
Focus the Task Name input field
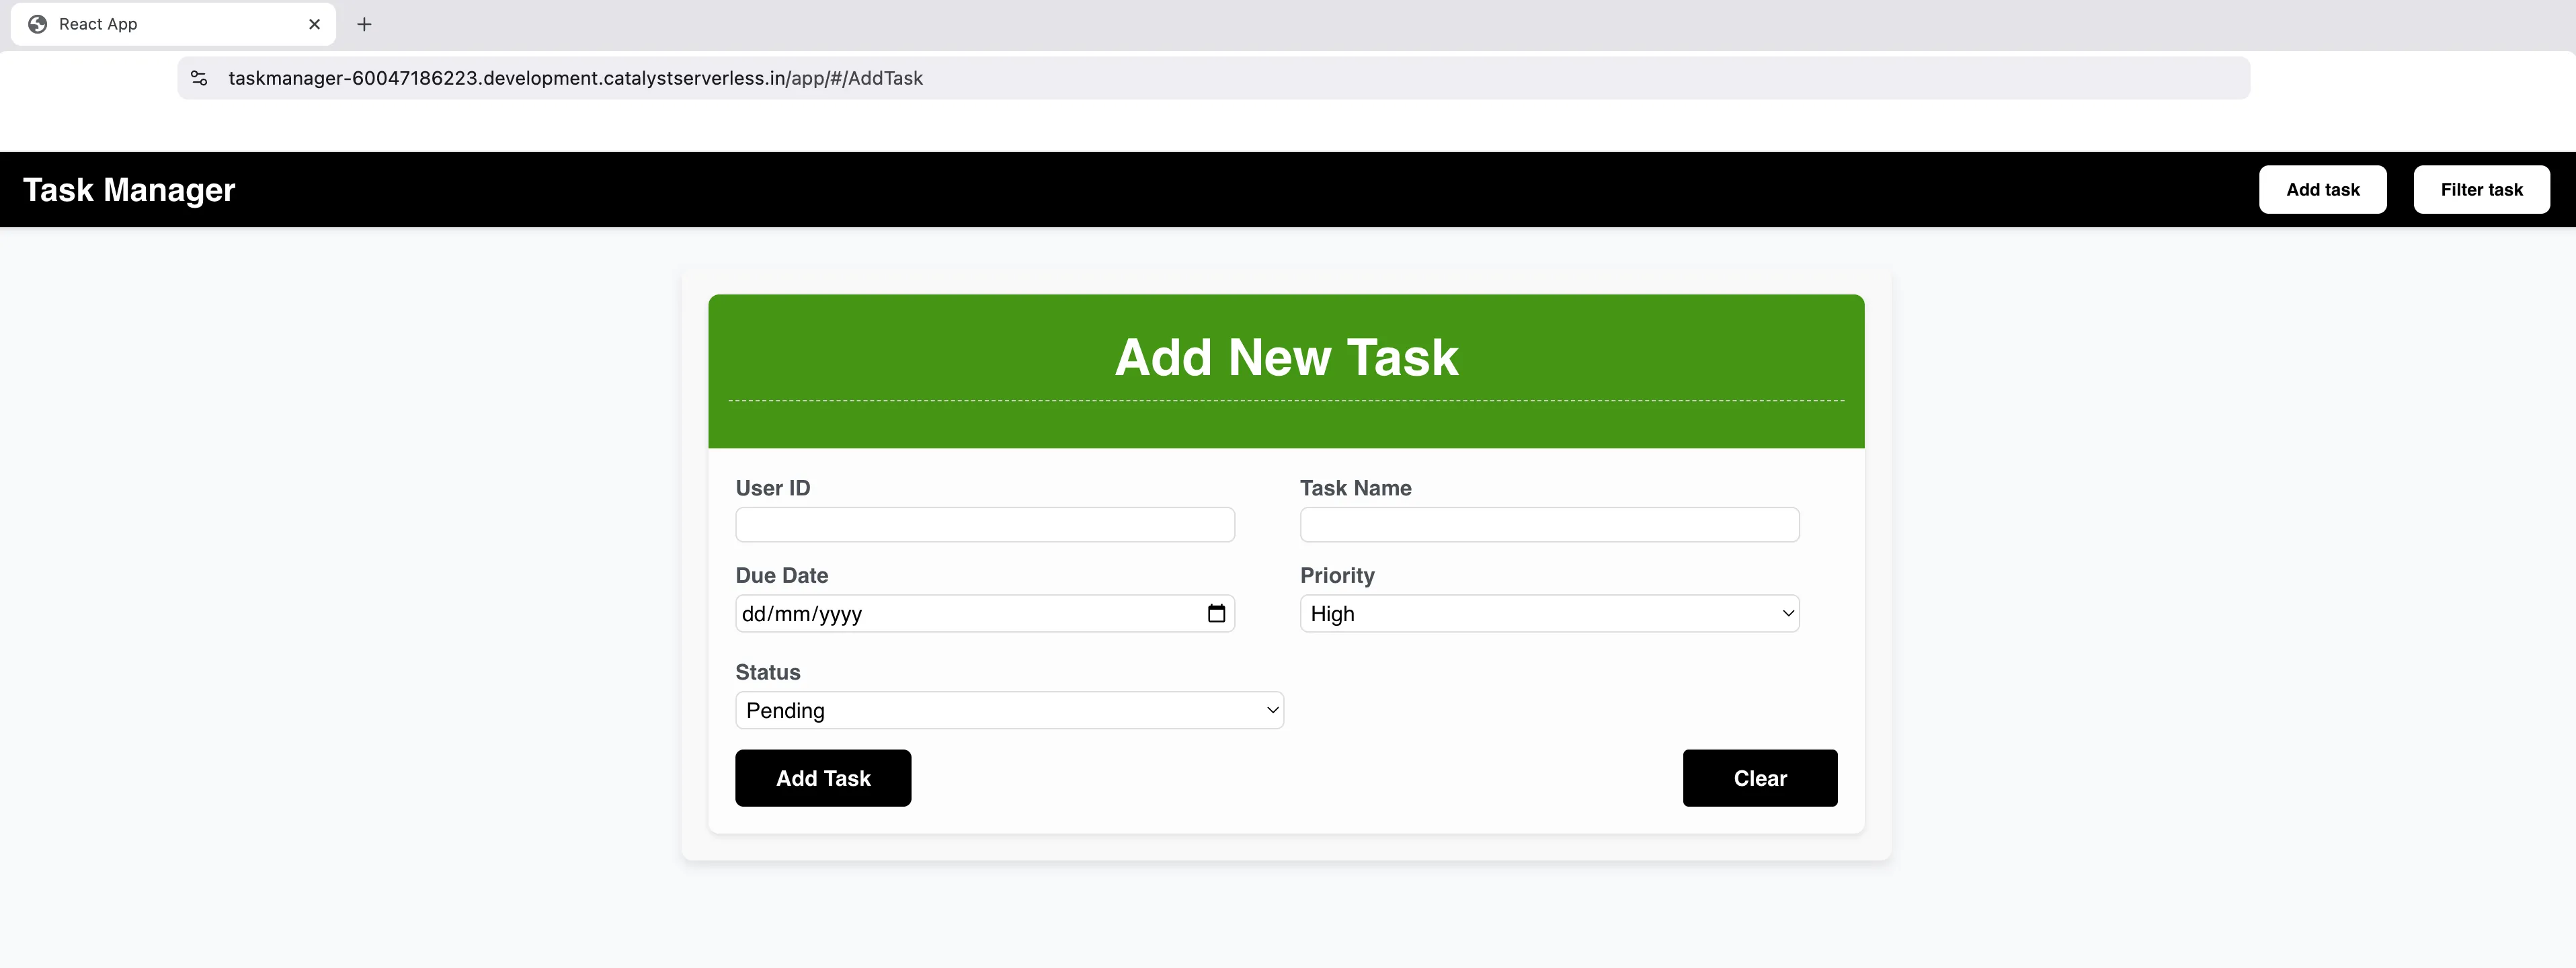pos(1549,525)
